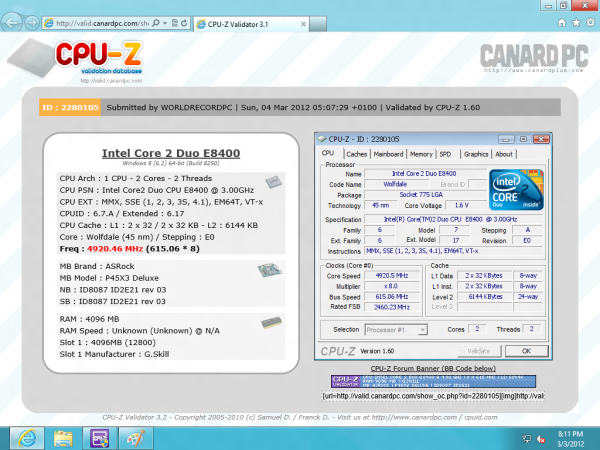Open Internet Explorer from the taskbar
The height and width of the screenshot is (450, 600).
tap(27, 438)
